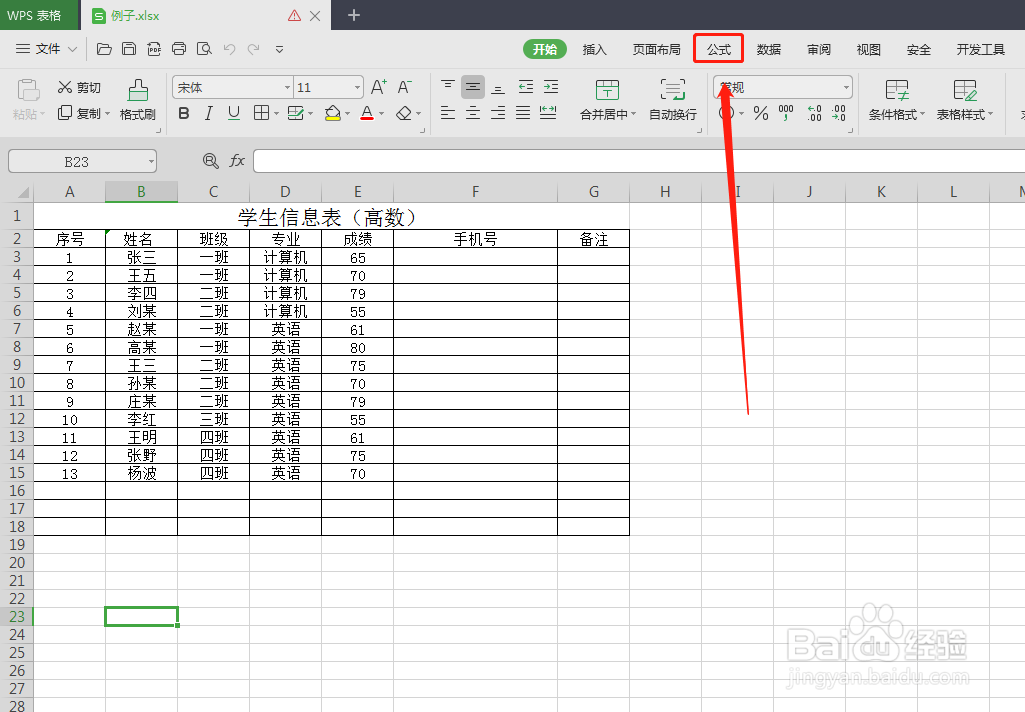Screen dimensions: 1025x712
Task: Switch to the Insert (插入) tab
Action: (x=594, y=49)
